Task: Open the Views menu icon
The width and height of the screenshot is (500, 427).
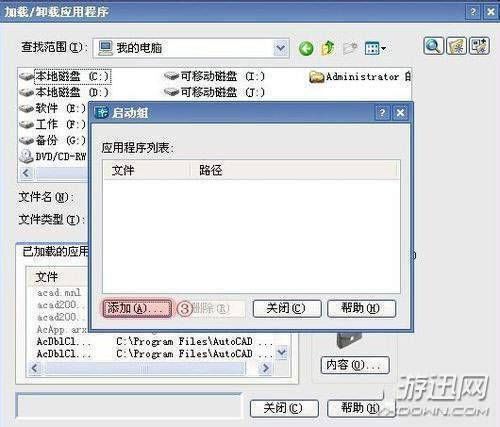Action: tap(375, 49)
